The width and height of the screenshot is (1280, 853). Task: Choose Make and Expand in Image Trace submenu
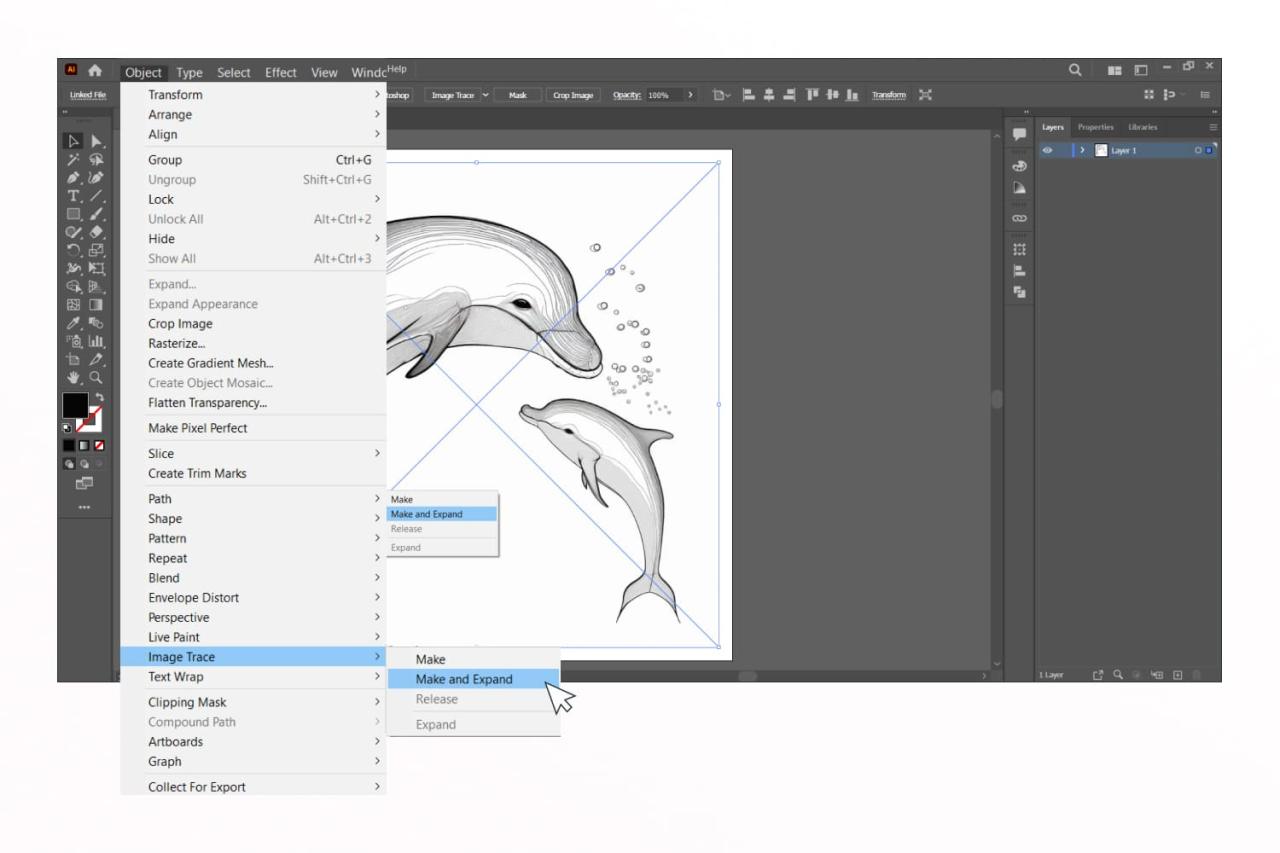(464, 679)
